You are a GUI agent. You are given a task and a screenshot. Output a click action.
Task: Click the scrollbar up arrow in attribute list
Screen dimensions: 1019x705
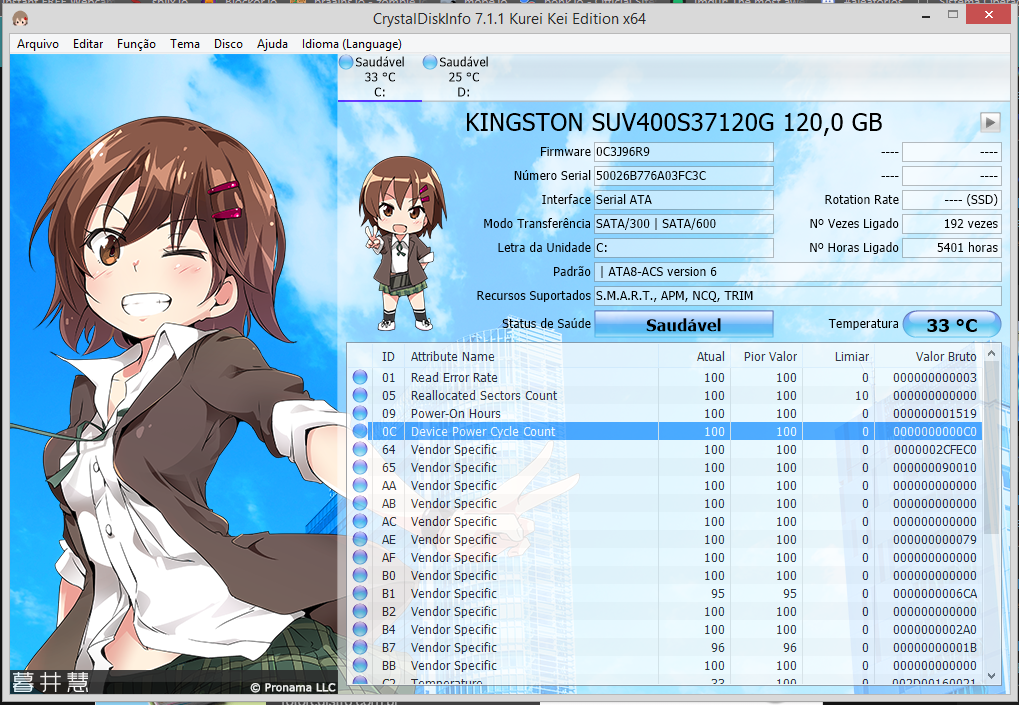coord(992,354)
